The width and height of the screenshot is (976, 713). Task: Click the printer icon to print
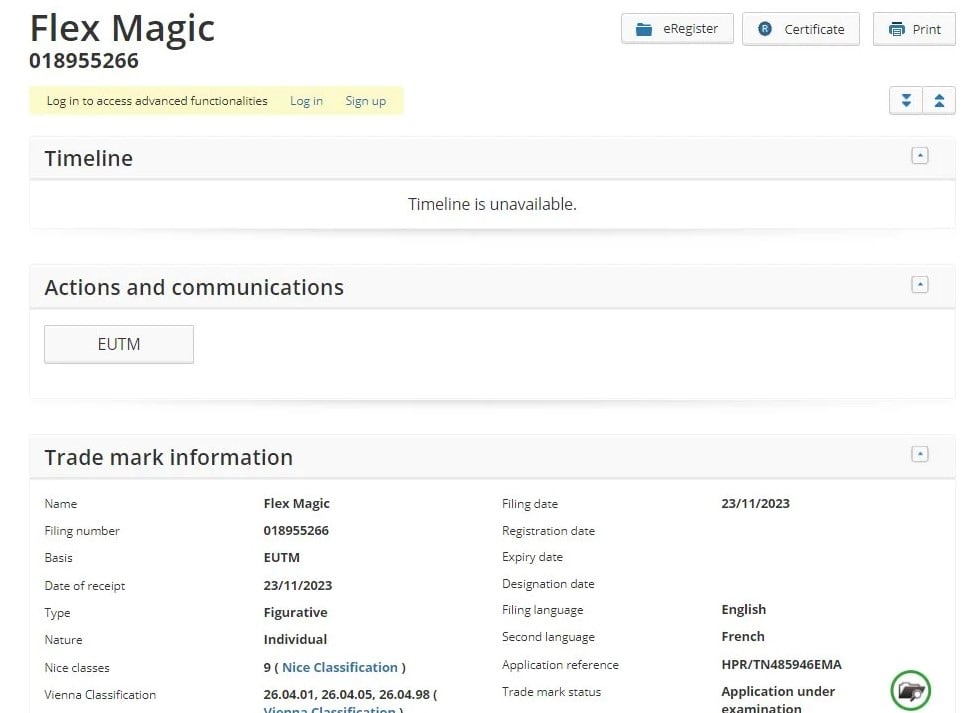tap(896, 29)
